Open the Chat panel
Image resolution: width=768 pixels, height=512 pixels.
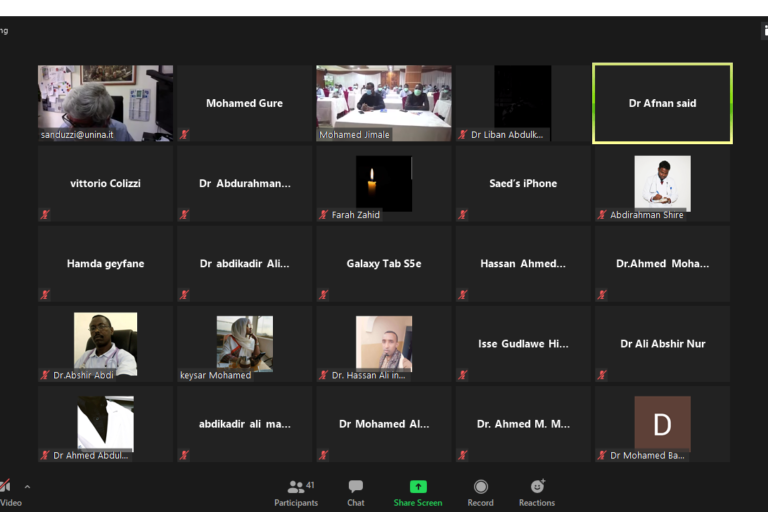point(356,491)
